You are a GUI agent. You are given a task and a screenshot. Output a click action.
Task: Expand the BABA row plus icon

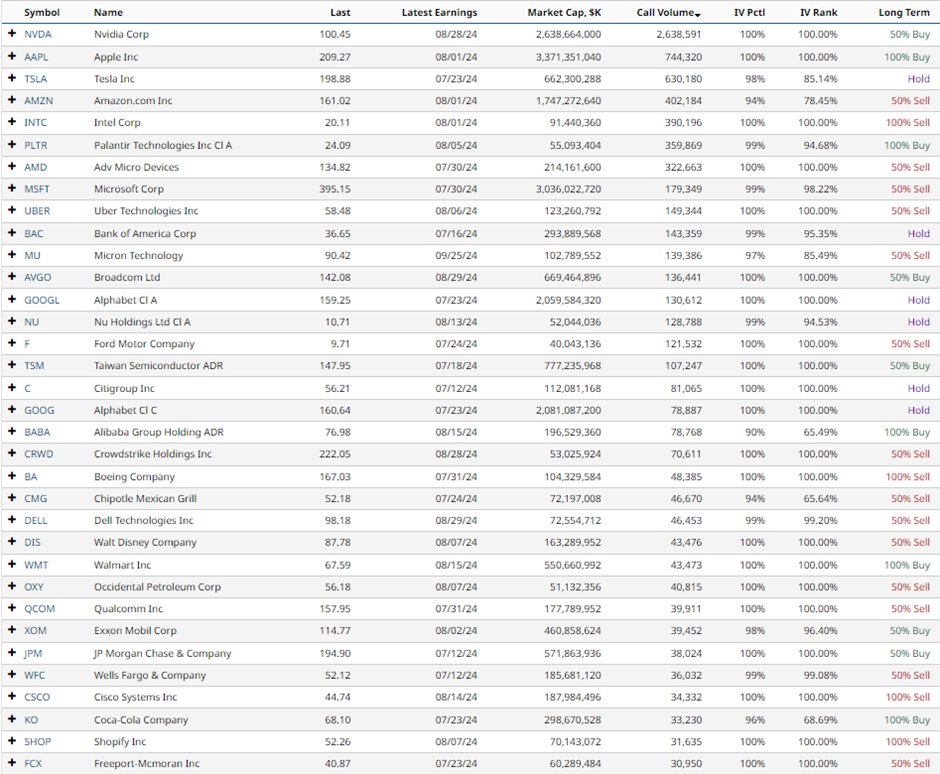[x=11, y=432]
